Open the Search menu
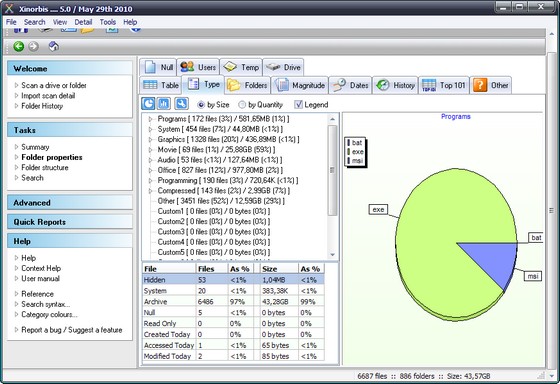Image resolution: width=560 pixels, height=384 pixels. 34,22
